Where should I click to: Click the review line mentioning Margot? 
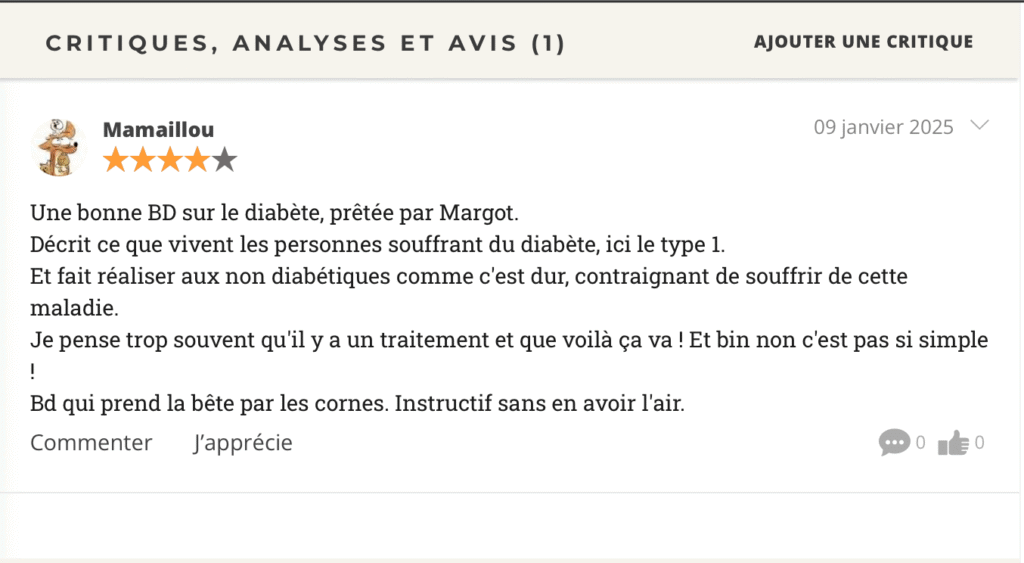(x=275, y=213)
